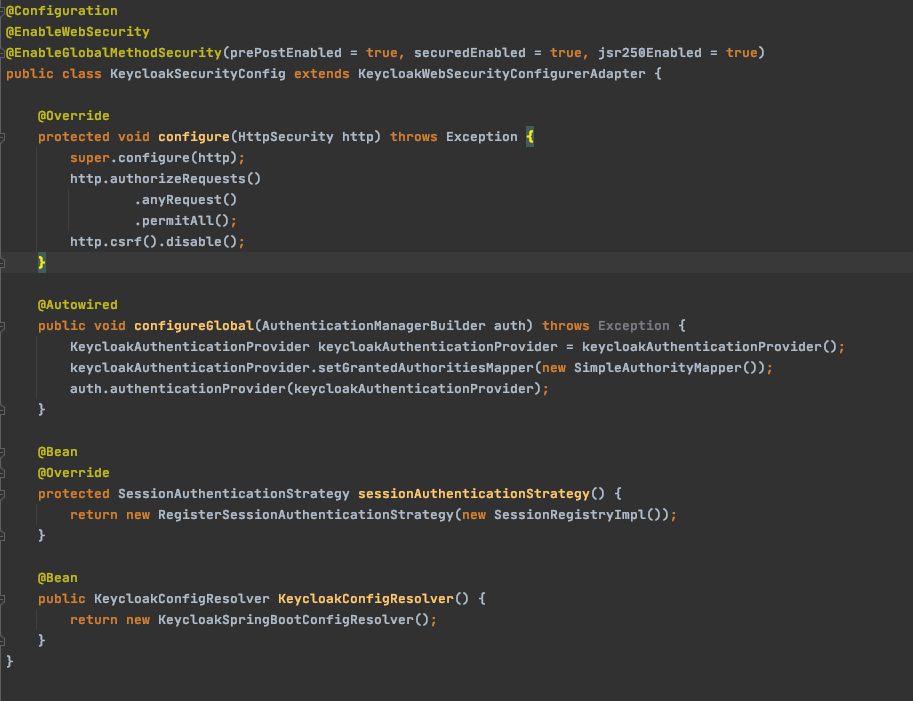Image resolution: width=913 pixels, height=701 pixels.
Task: Click the @Configuration annotation
Action: click(x=62, y=11)
